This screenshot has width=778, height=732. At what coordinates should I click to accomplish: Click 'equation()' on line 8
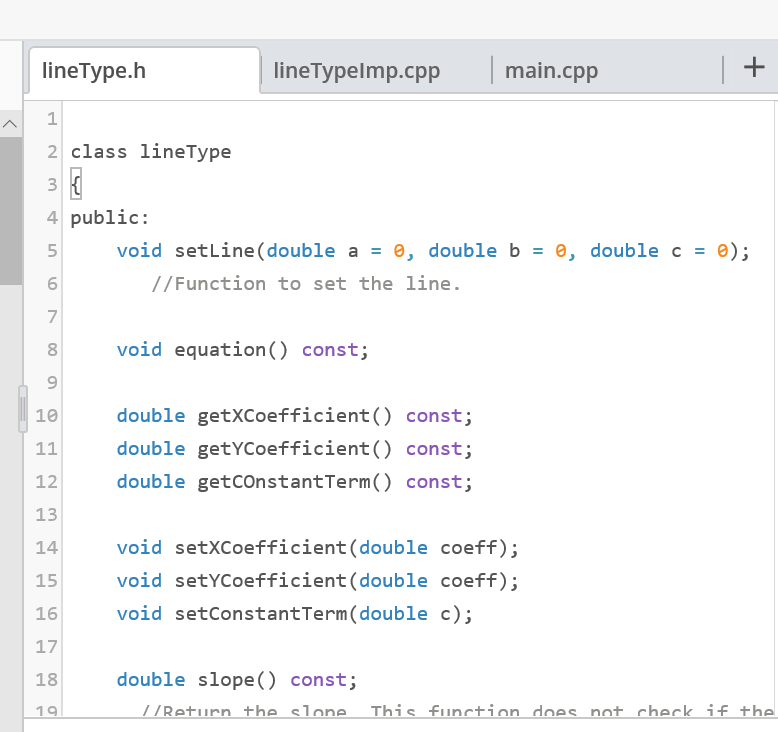231,350
